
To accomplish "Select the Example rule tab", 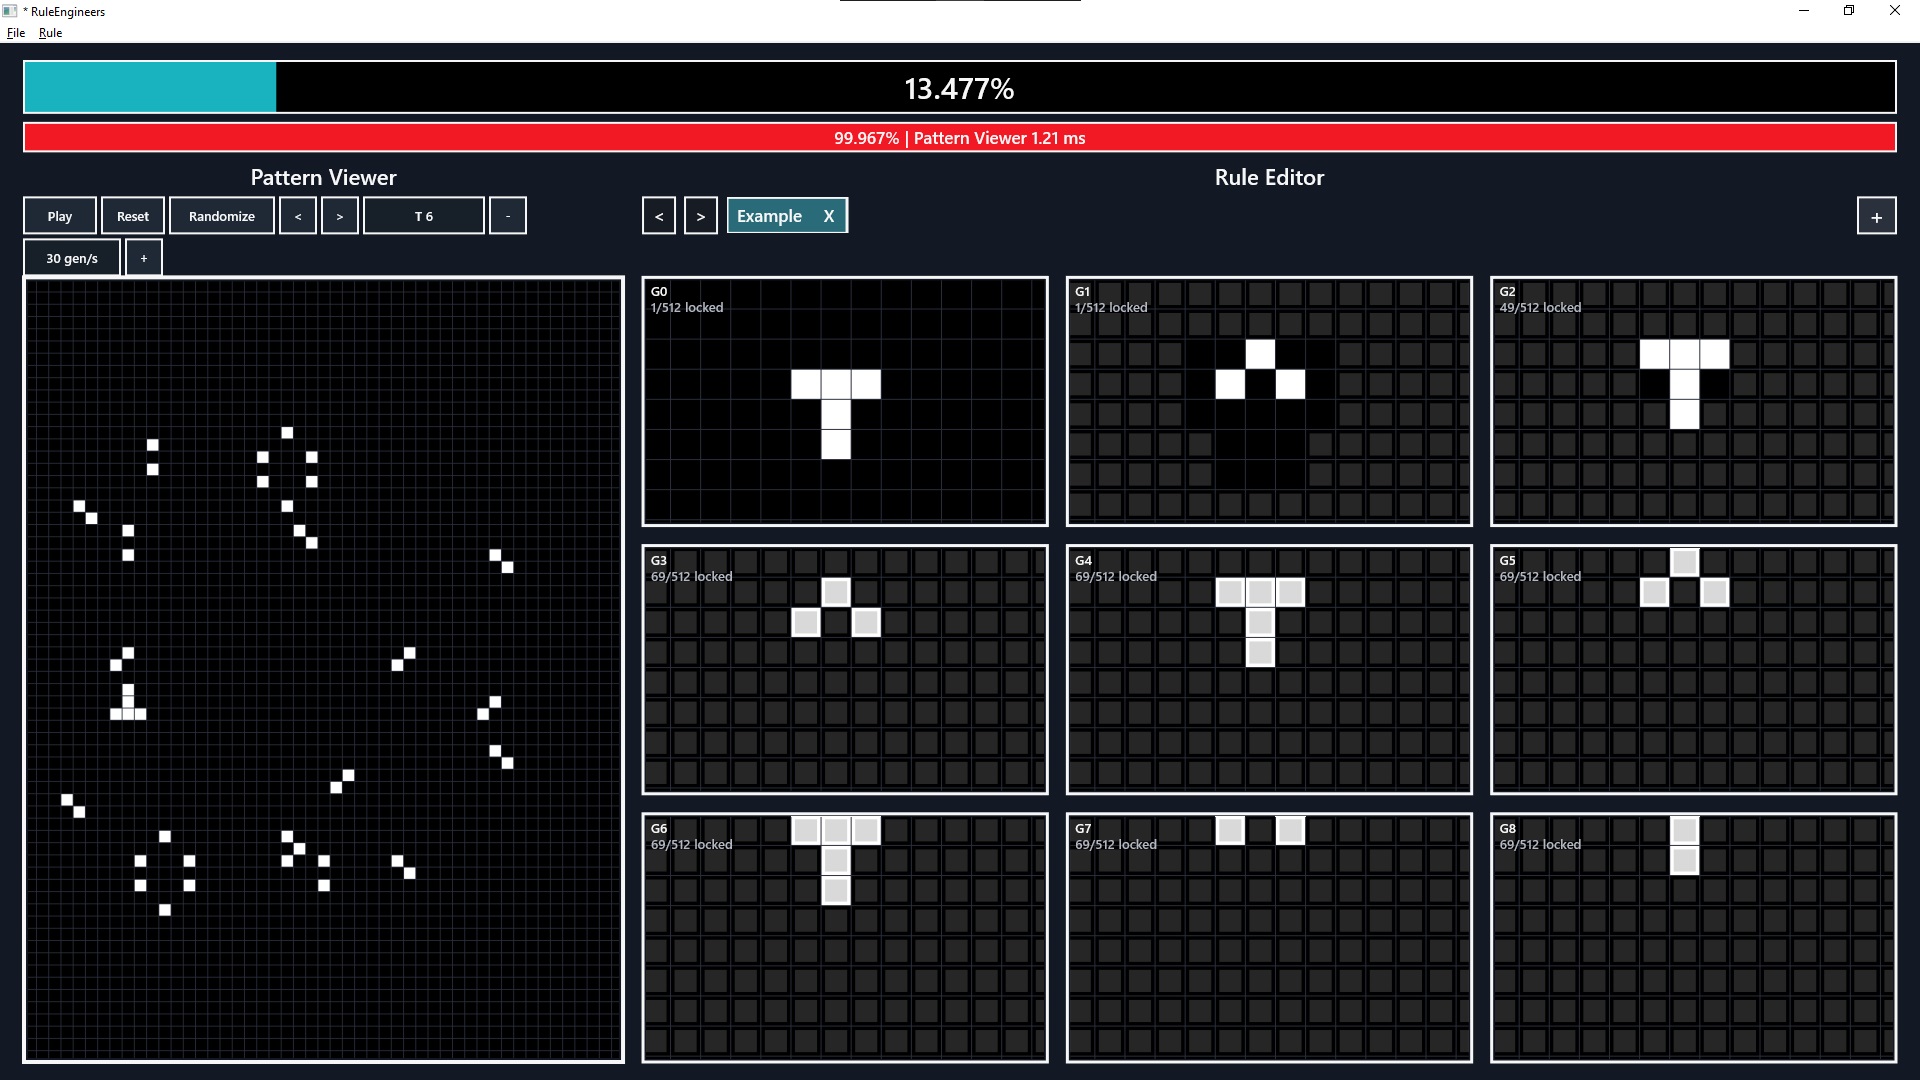I will [769, 216].
